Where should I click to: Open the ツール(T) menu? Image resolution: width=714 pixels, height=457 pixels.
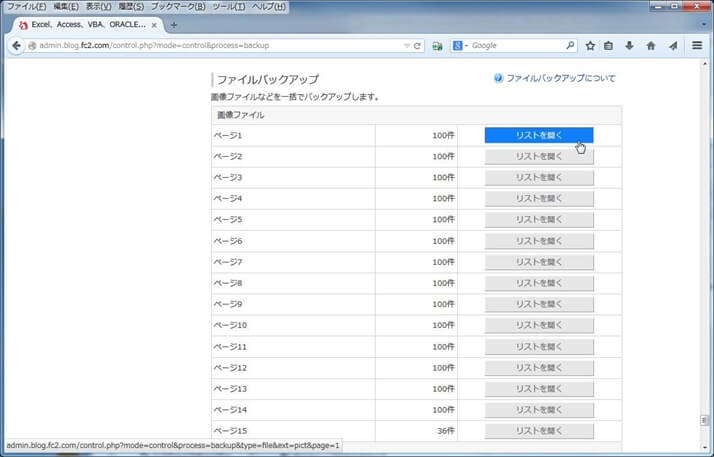[229, 6]
